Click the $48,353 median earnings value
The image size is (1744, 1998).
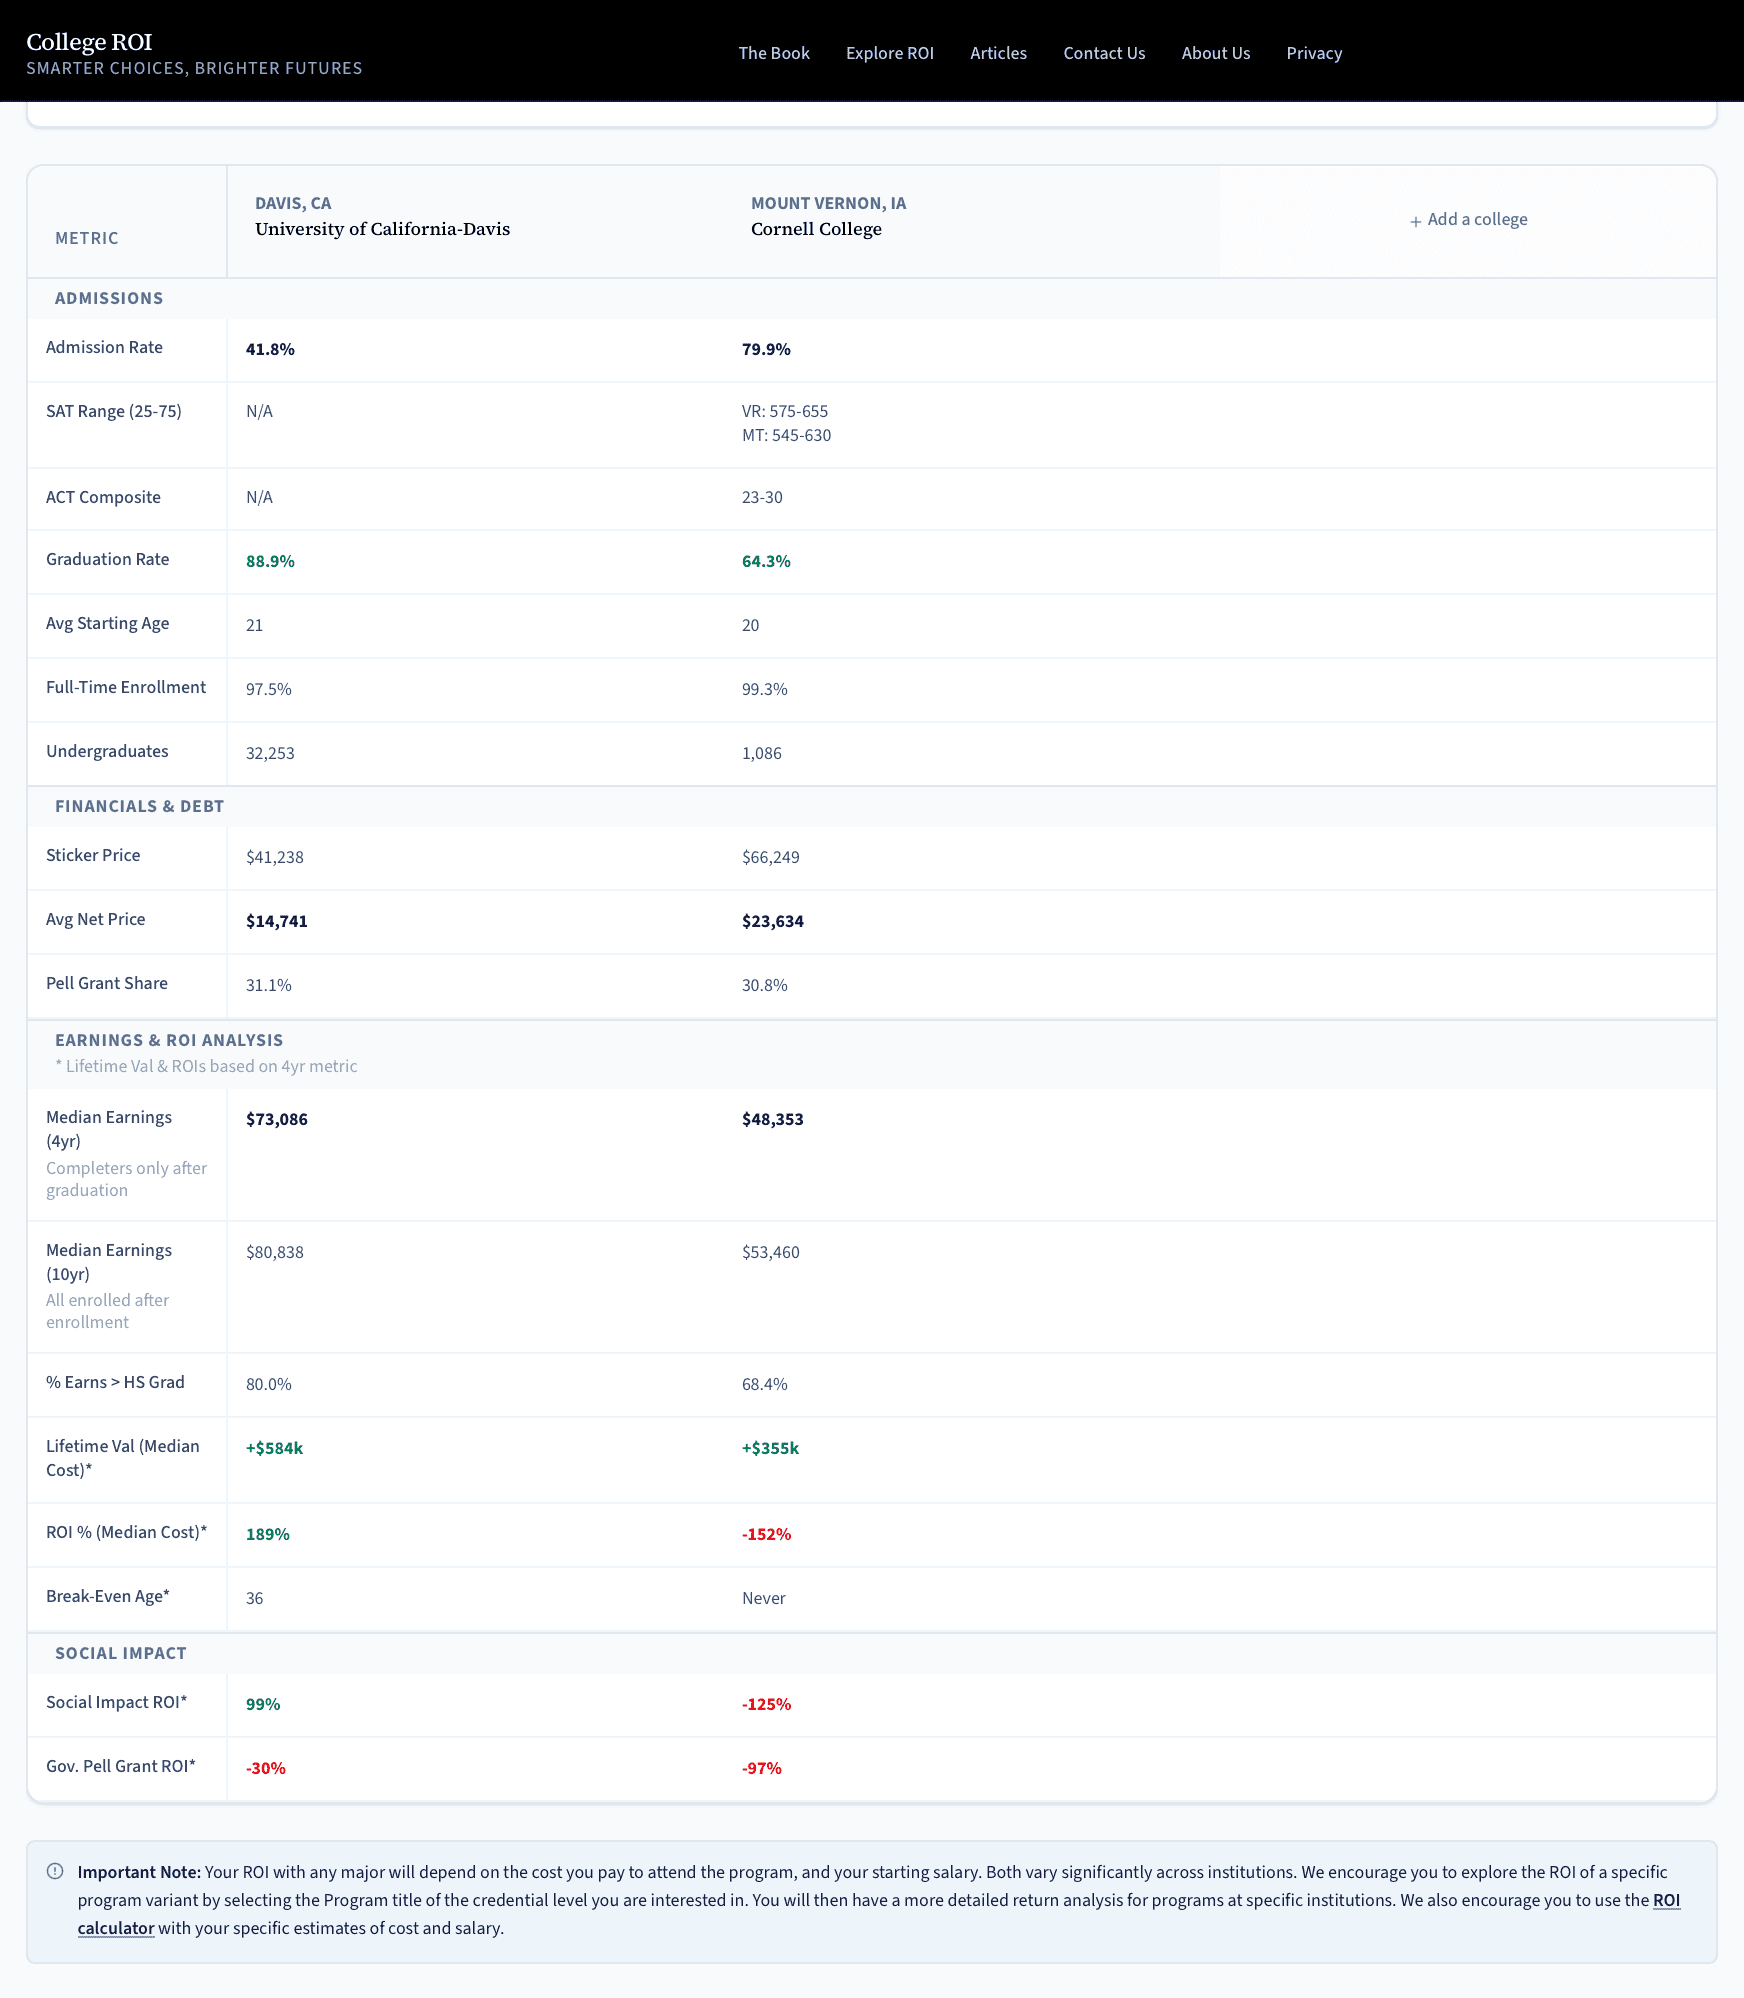coord(773,1119)
